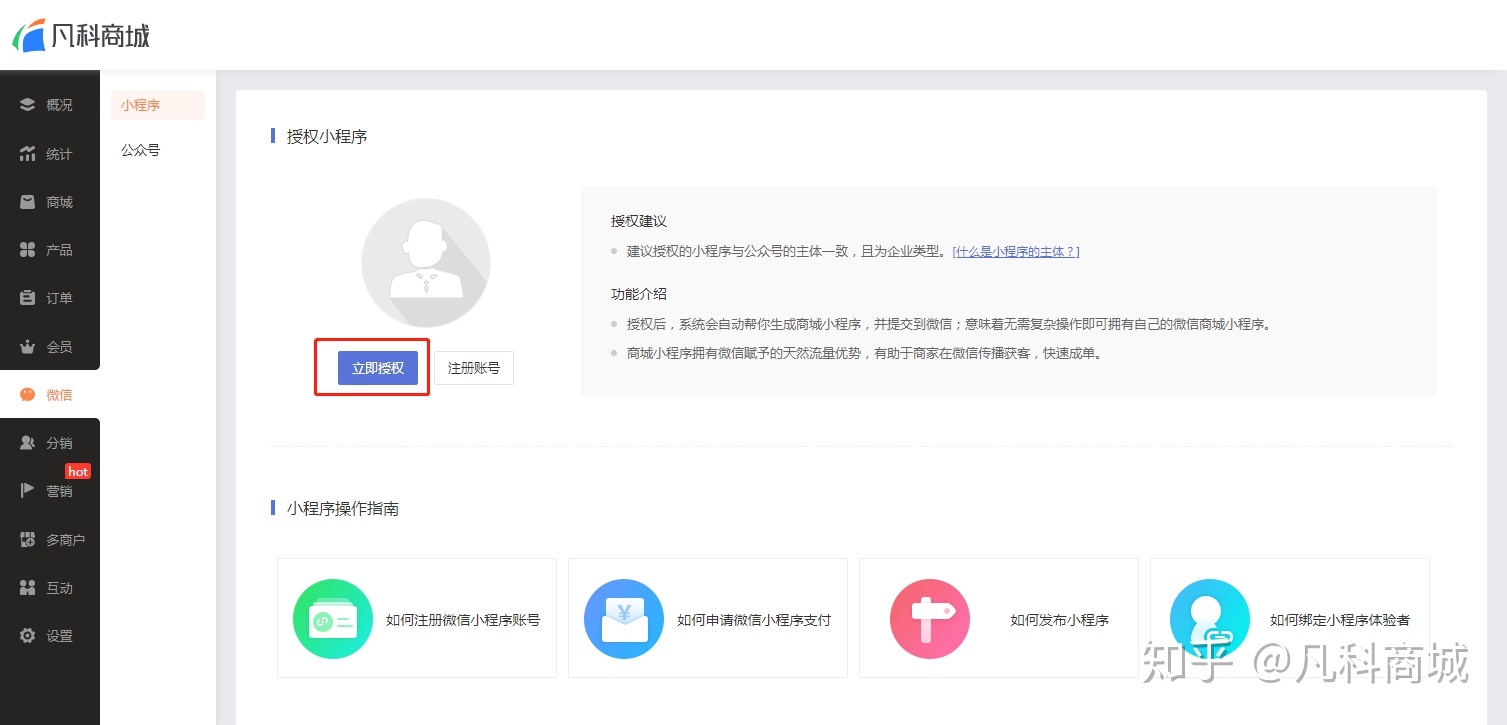Open the 商城 mall section
The width and height of the screenshot is (1507, 725).
(50, 201)
